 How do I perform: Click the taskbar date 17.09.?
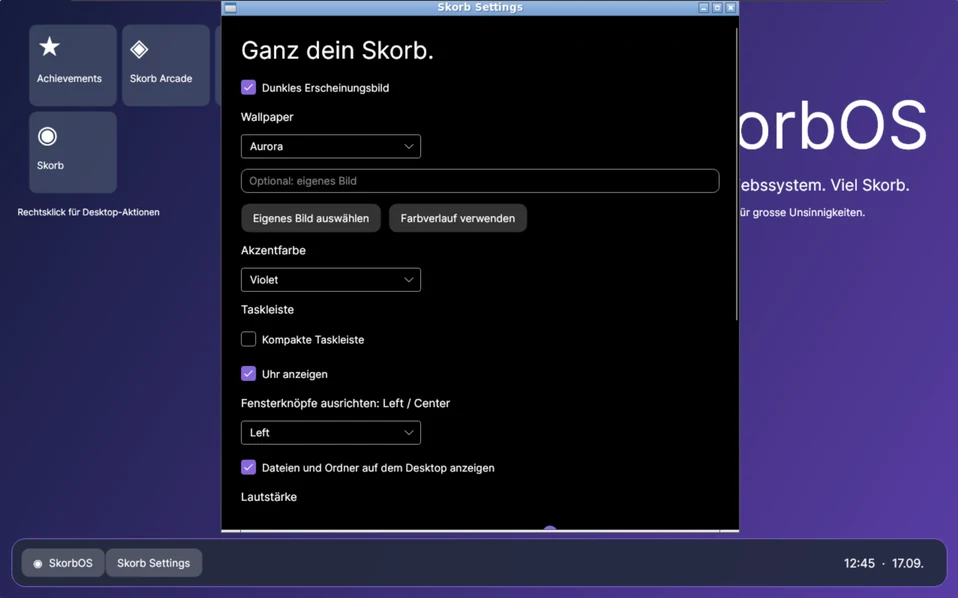[907, 563]
